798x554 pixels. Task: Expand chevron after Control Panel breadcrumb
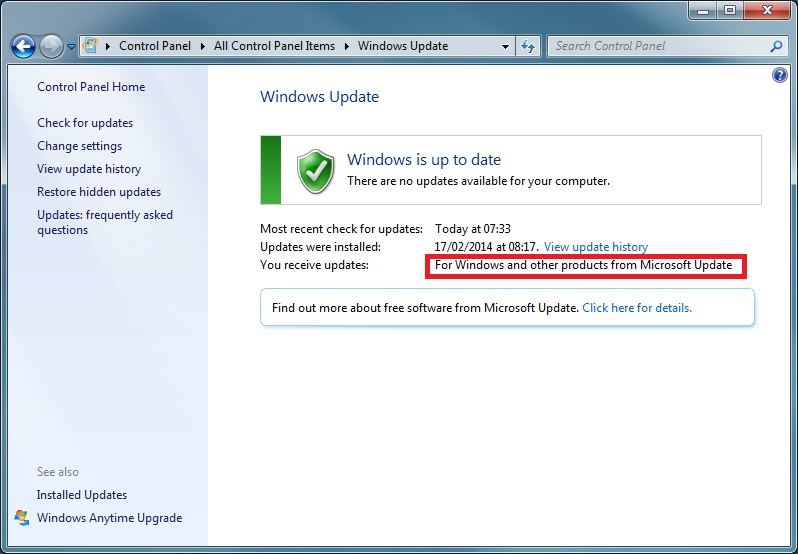pos(203,46)
